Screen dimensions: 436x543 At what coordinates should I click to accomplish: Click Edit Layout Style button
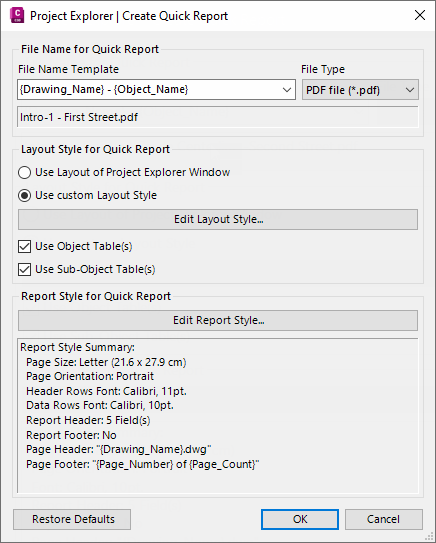click(x=218, y=219)
